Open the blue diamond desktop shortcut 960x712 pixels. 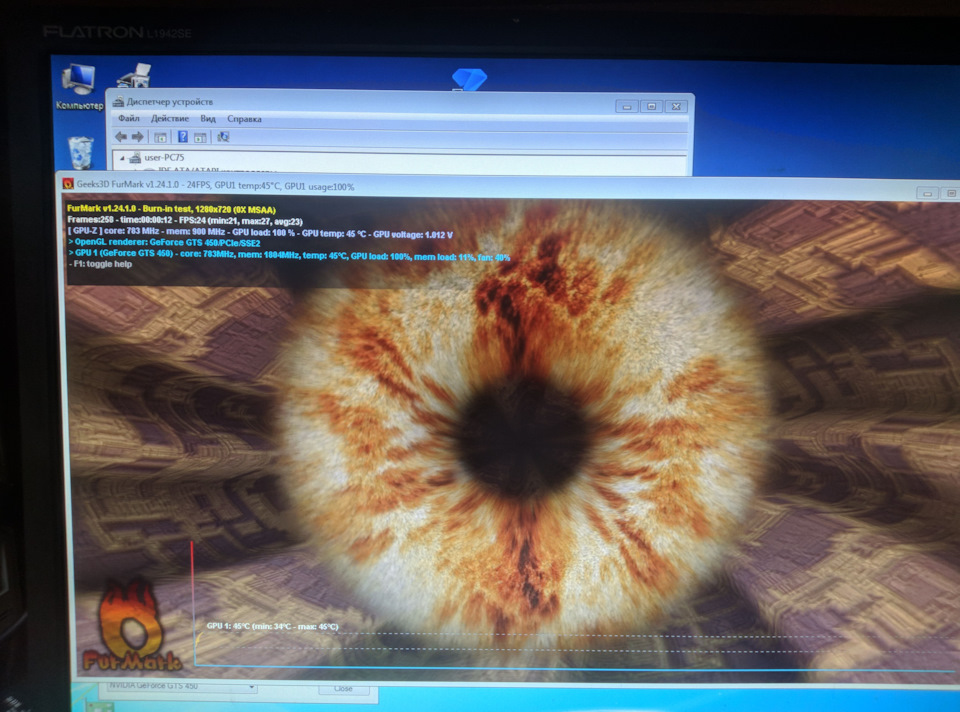469,79
